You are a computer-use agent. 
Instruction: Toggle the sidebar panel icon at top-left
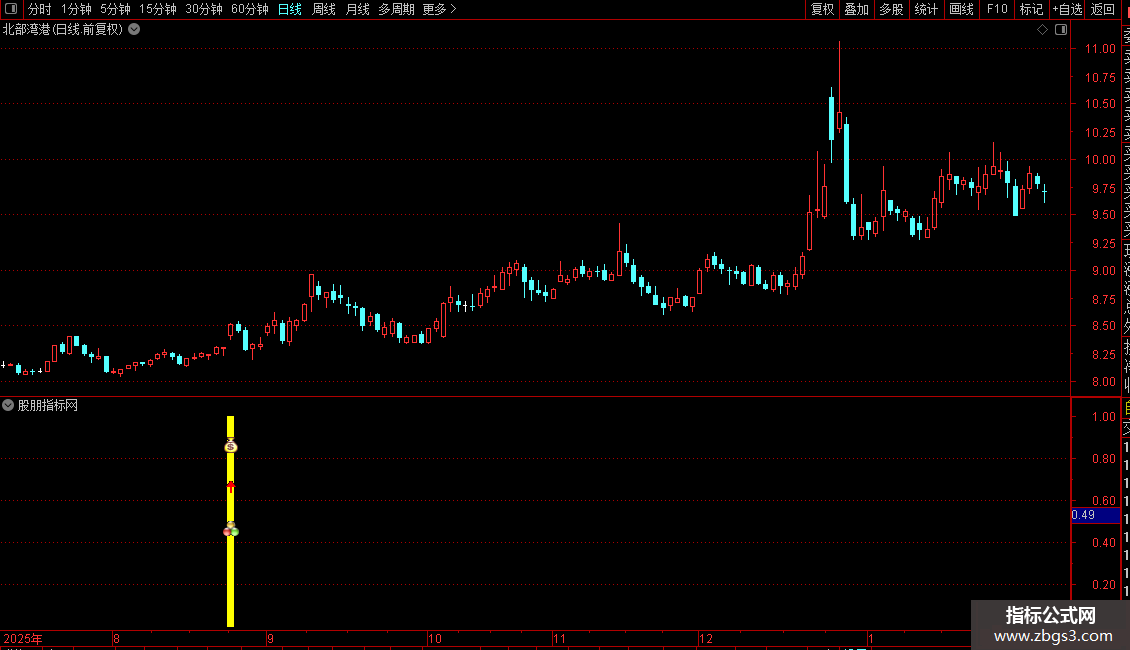(11, 9)
